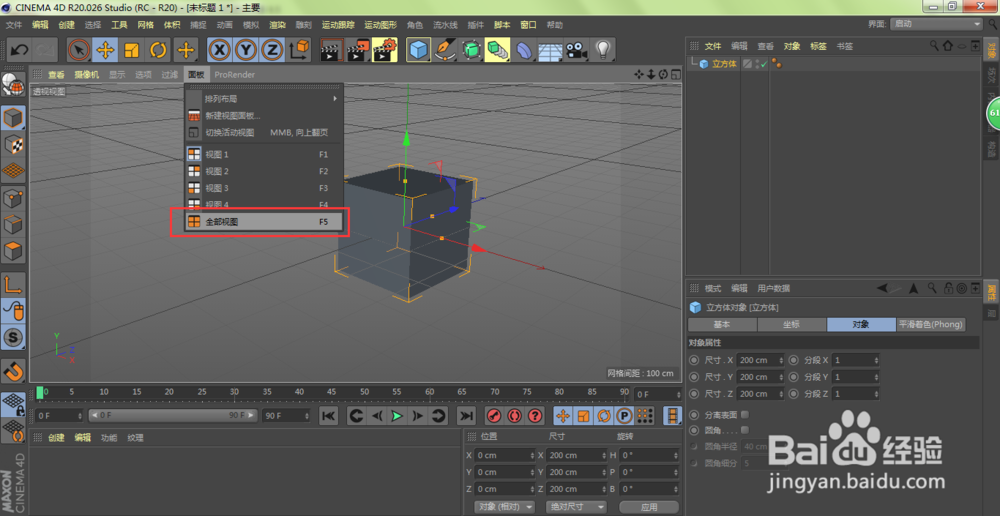The width and height of the screenshot is (1000, 516).
Task: Click the Subdivision Surface generator icon
Action: (471, 50)
